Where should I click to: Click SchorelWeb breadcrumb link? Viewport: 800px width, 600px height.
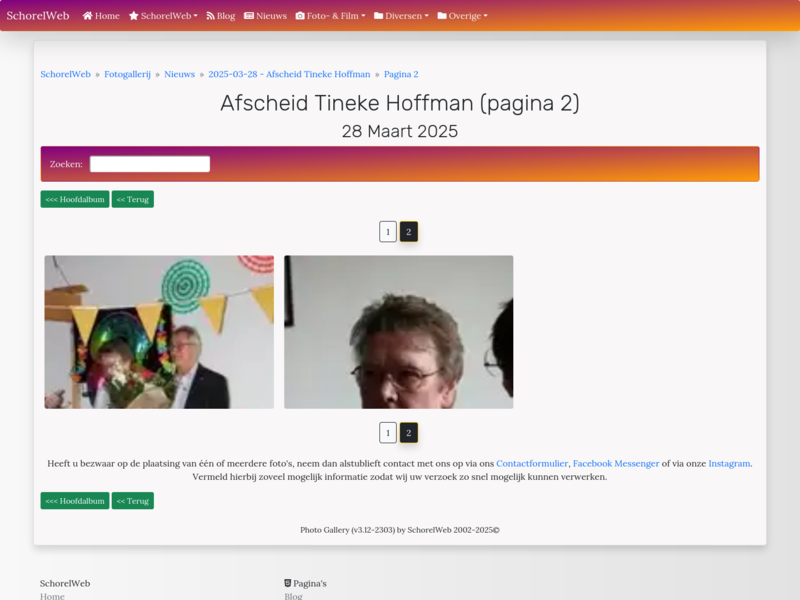coord(65,74)
